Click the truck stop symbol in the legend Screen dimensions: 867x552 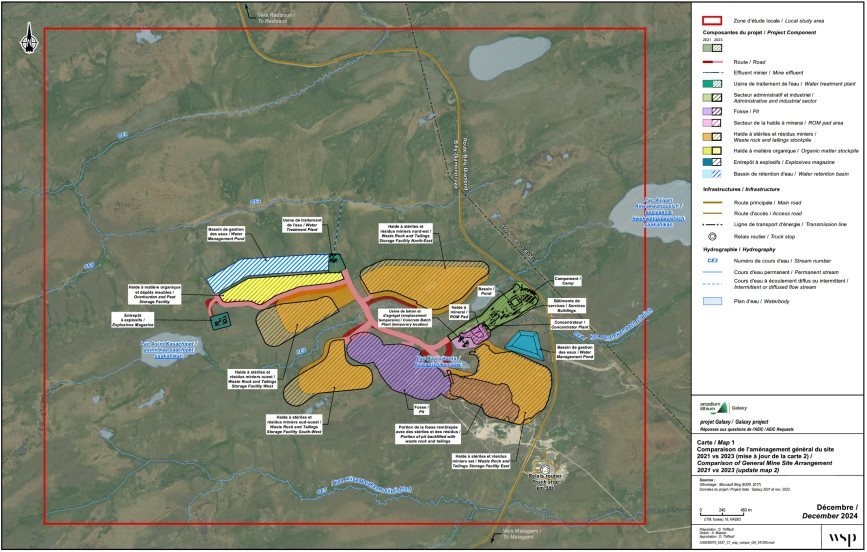713,236
